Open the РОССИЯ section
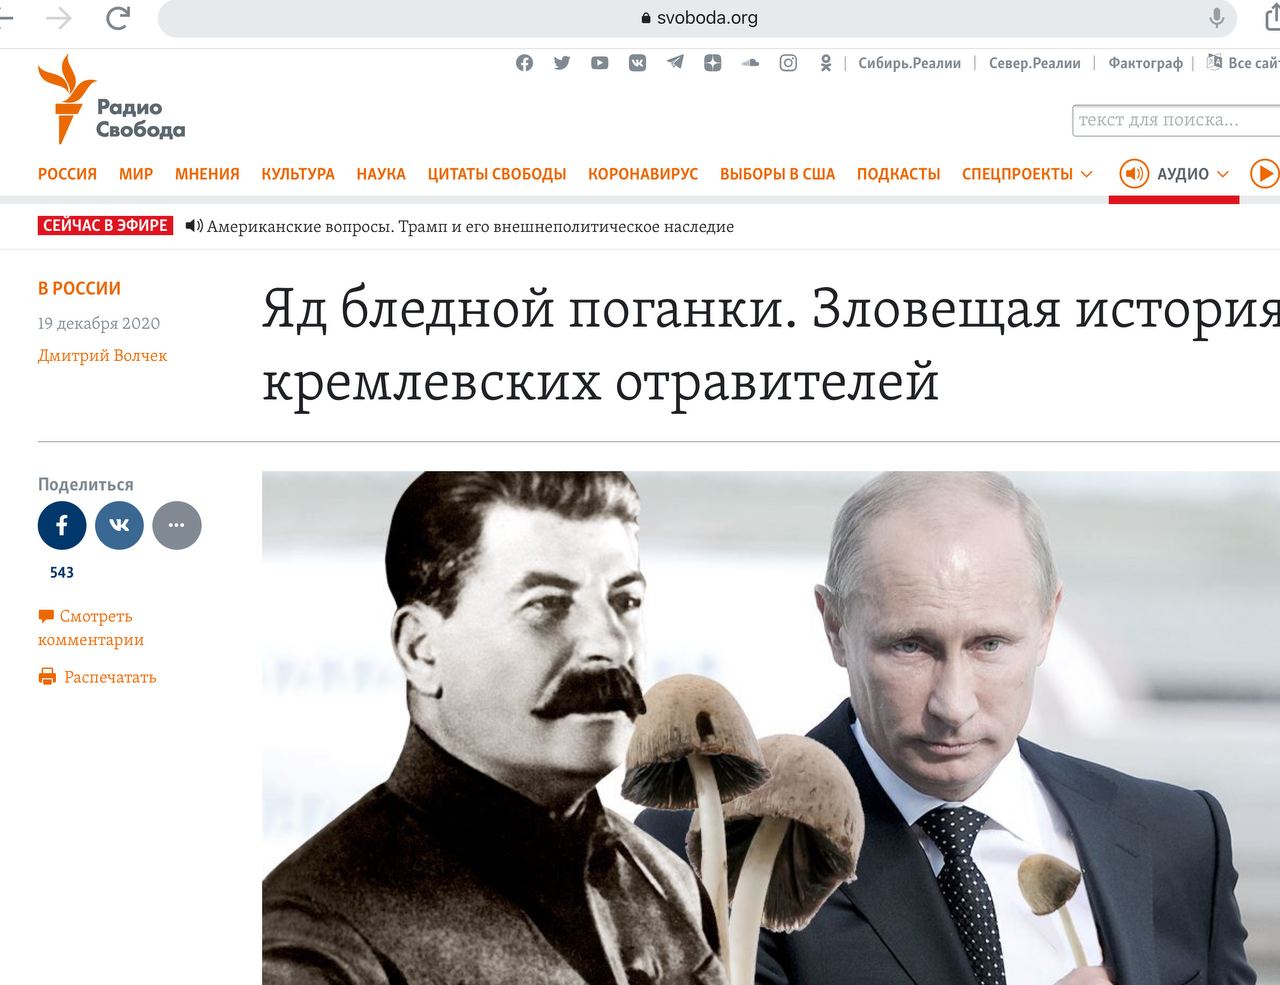This screenshot has width=1280, height=985. (x=67, y=174)
